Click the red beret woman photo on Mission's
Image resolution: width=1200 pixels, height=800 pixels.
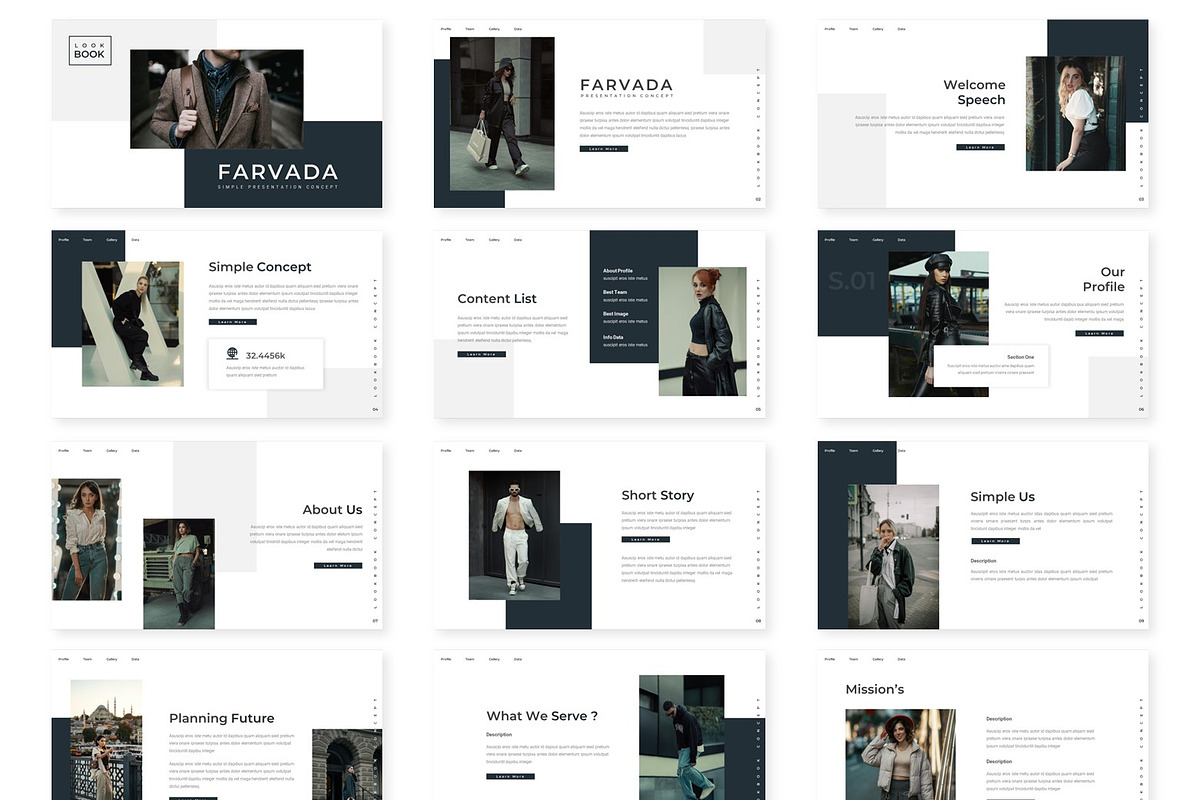click(x=900, y=755)
